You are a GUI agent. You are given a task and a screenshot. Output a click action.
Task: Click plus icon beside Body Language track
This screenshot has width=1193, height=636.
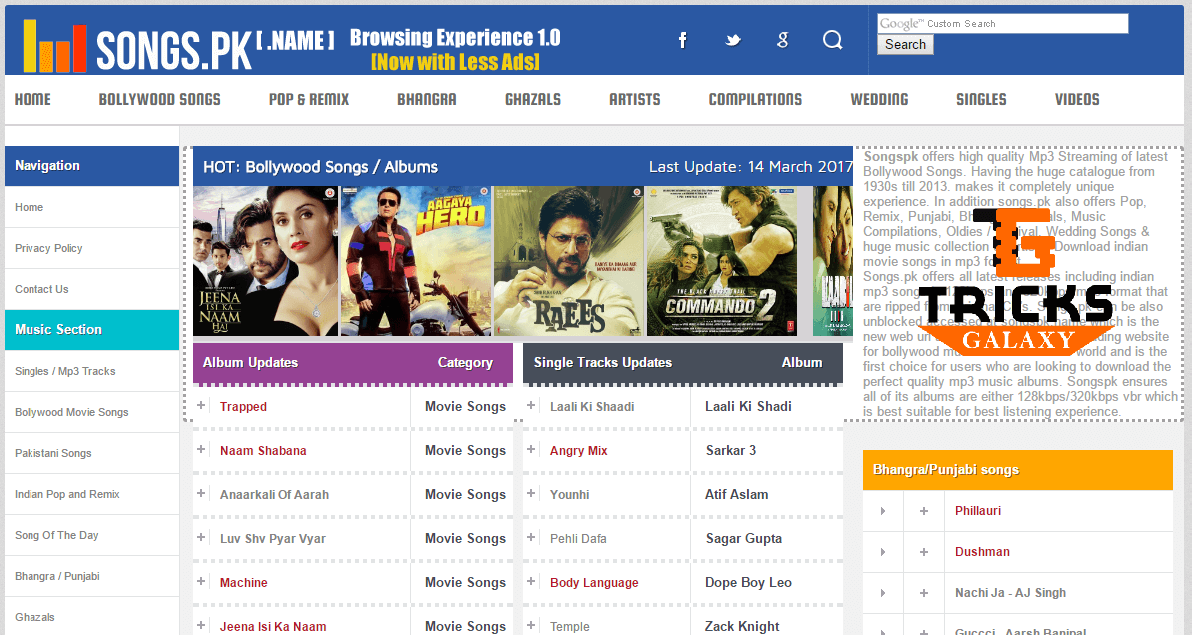531,582
